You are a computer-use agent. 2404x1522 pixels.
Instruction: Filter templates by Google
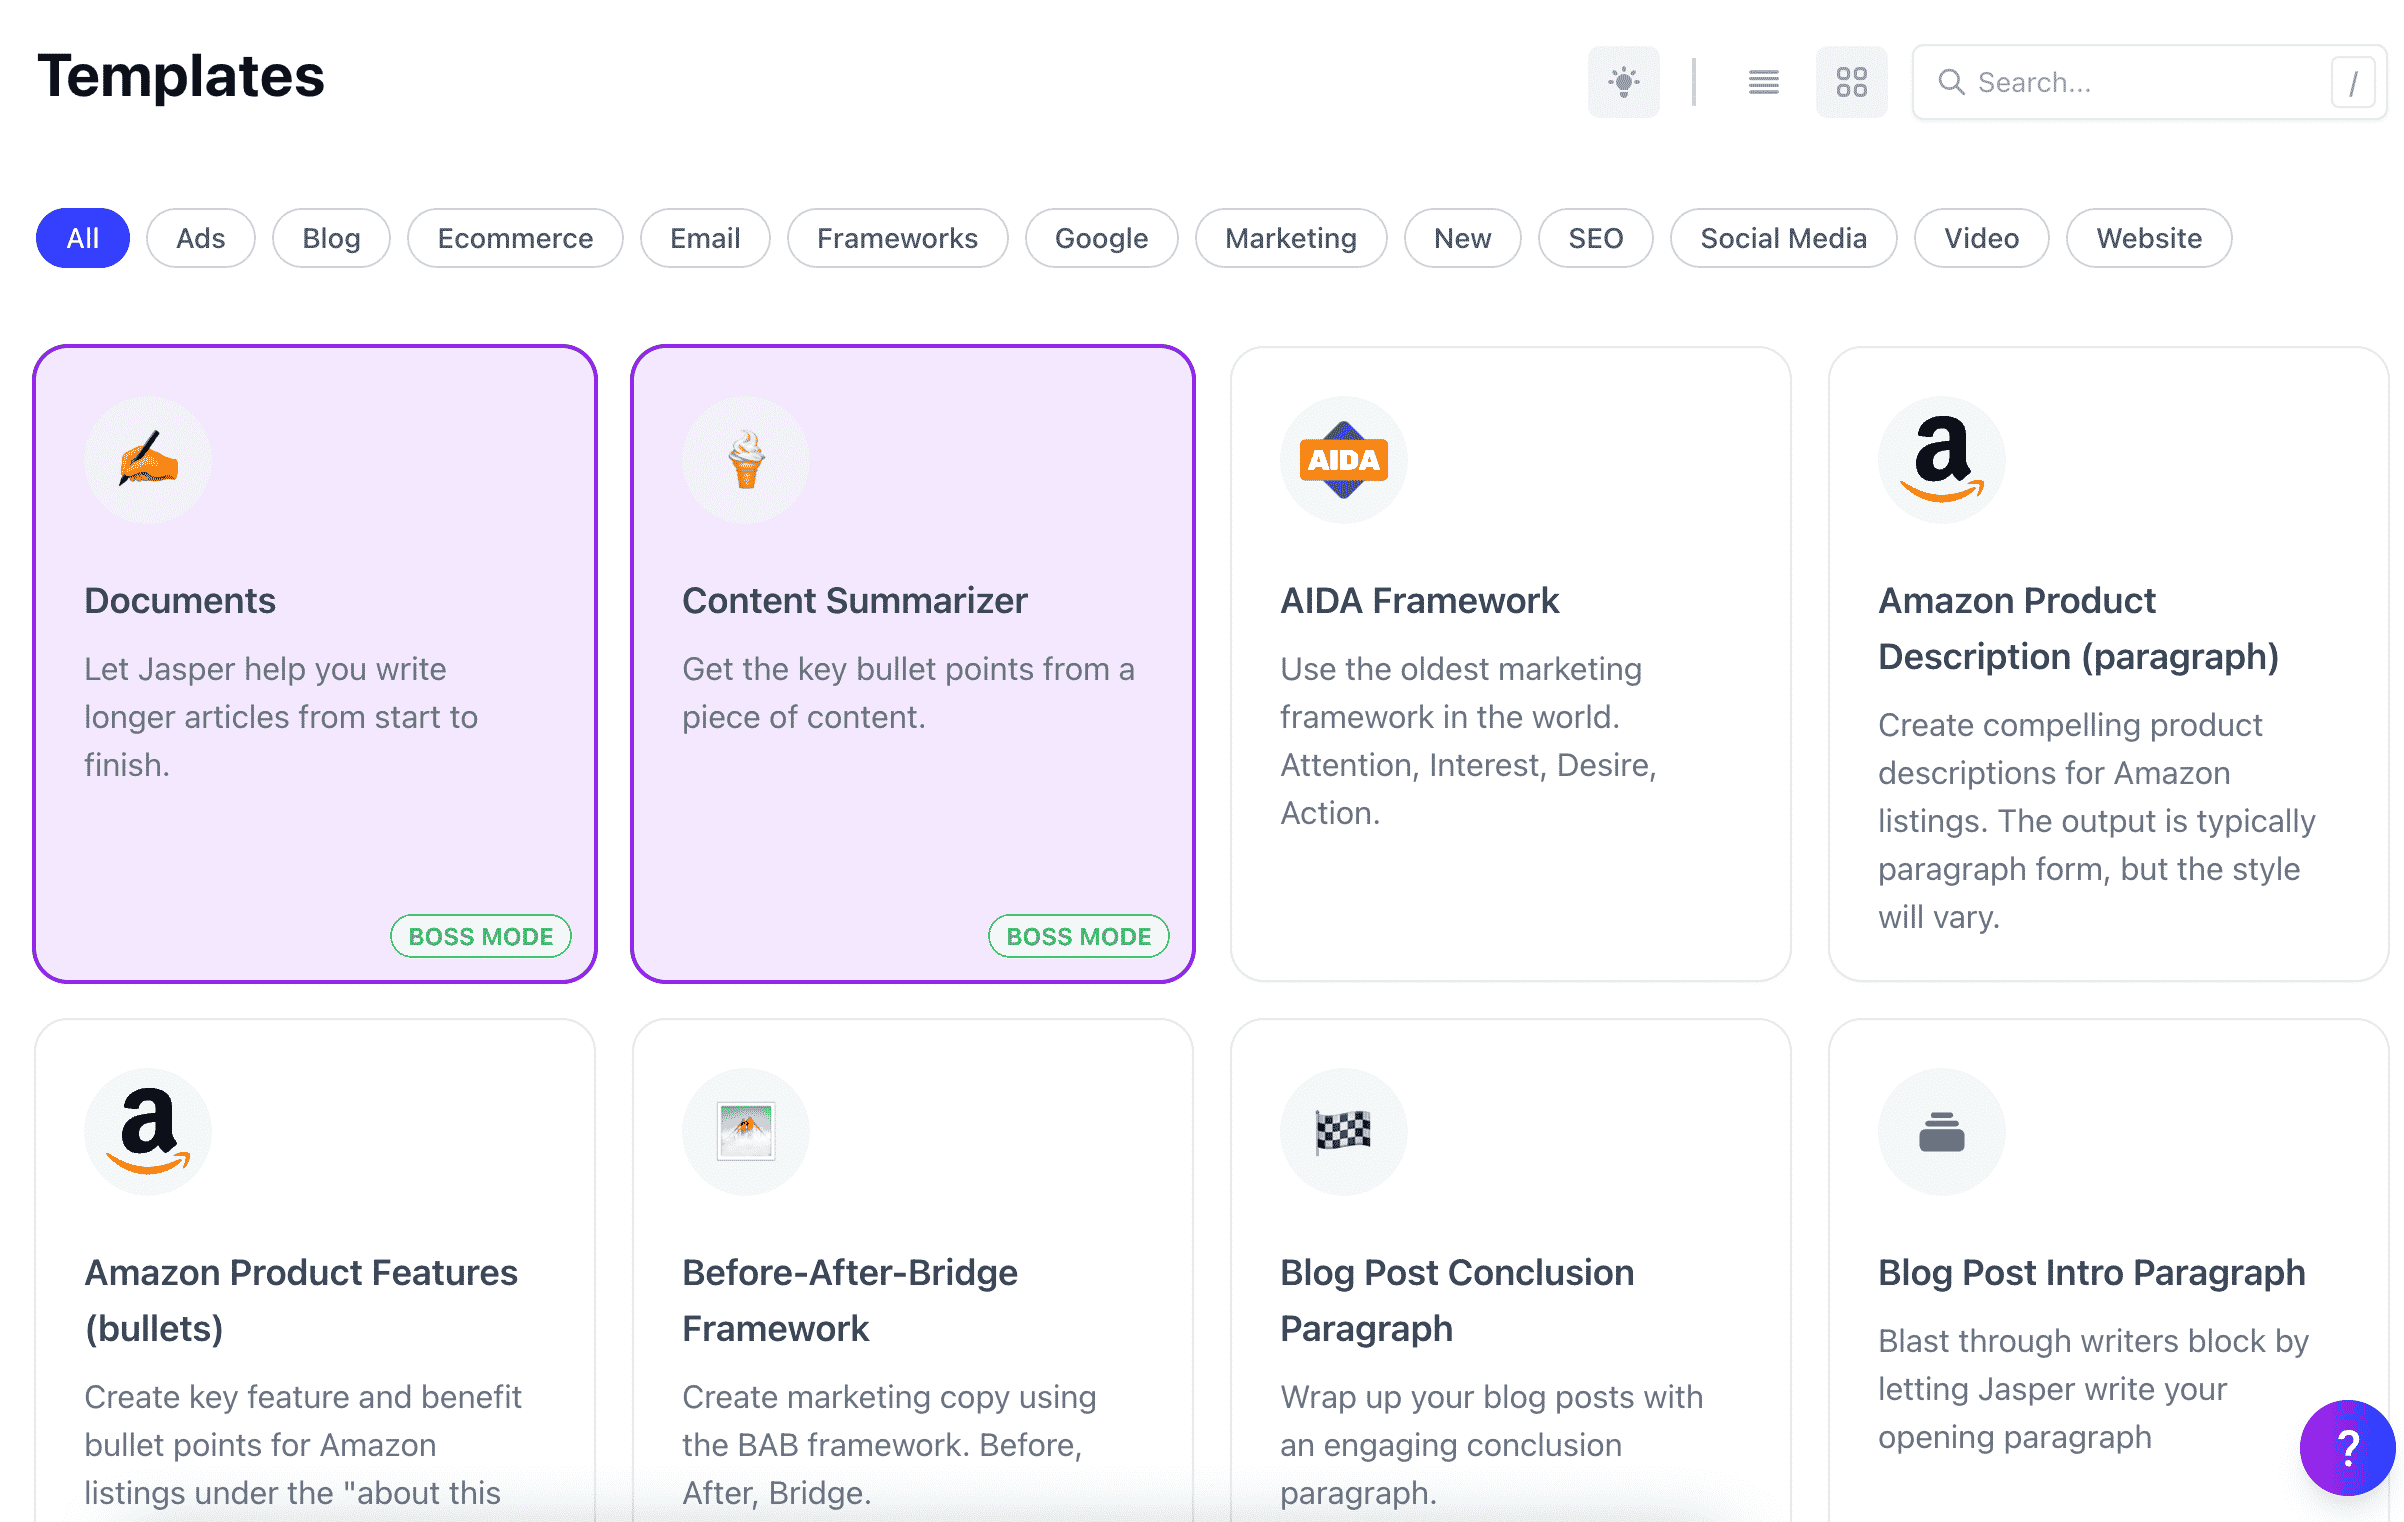coord(1101,238)
